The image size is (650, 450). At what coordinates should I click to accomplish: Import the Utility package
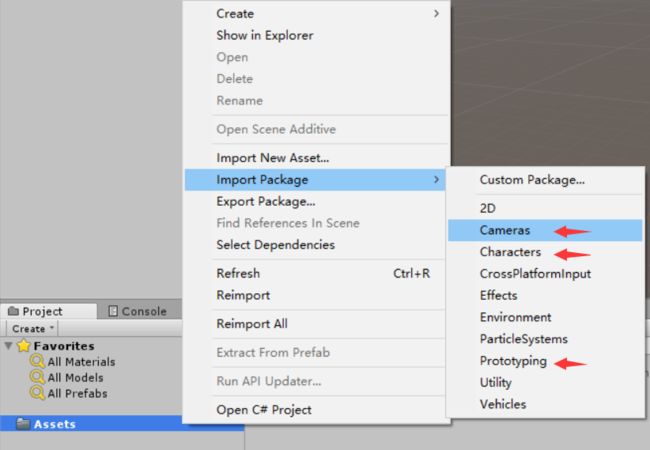[545, 382]
